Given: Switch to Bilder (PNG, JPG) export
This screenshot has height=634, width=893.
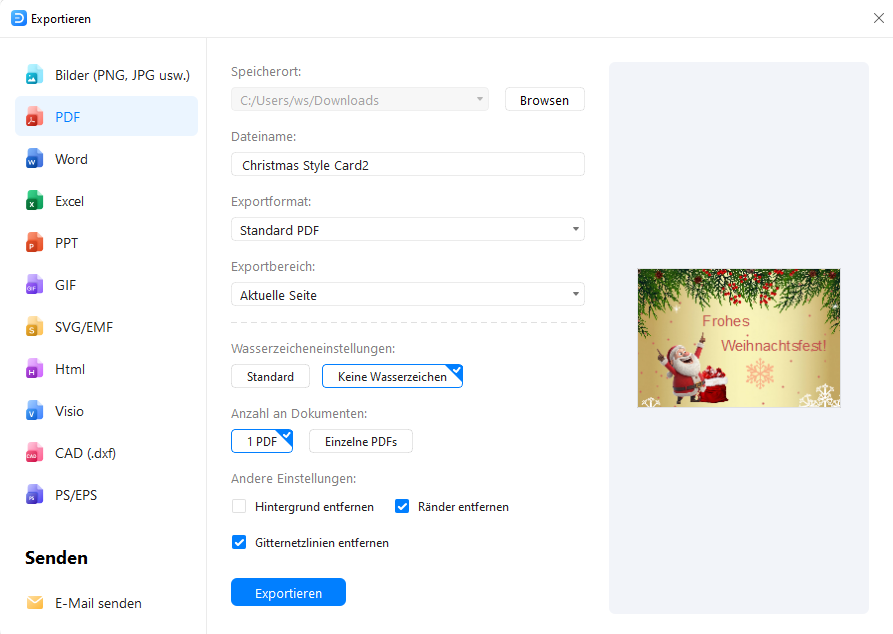Looking at the screenshot, I should pyautogui.click(x=36, y=74).
